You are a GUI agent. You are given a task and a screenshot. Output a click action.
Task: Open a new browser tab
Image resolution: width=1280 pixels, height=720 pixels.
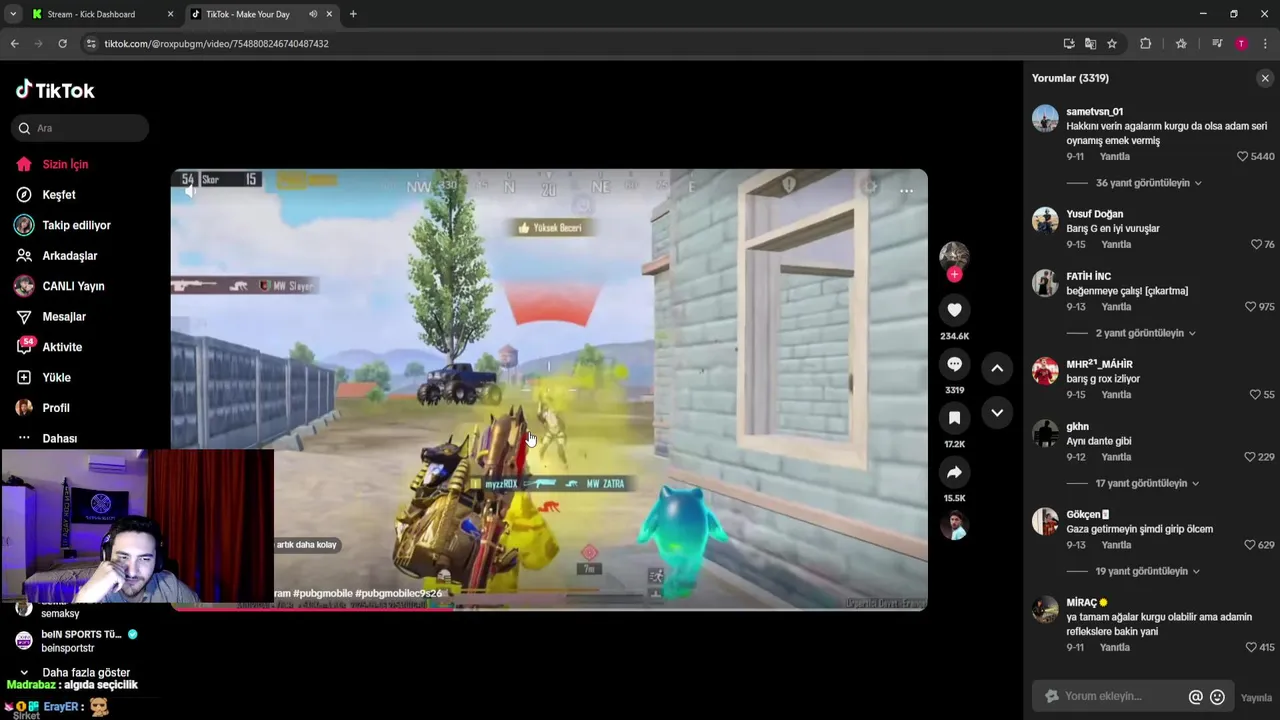(x=353, y=14)
